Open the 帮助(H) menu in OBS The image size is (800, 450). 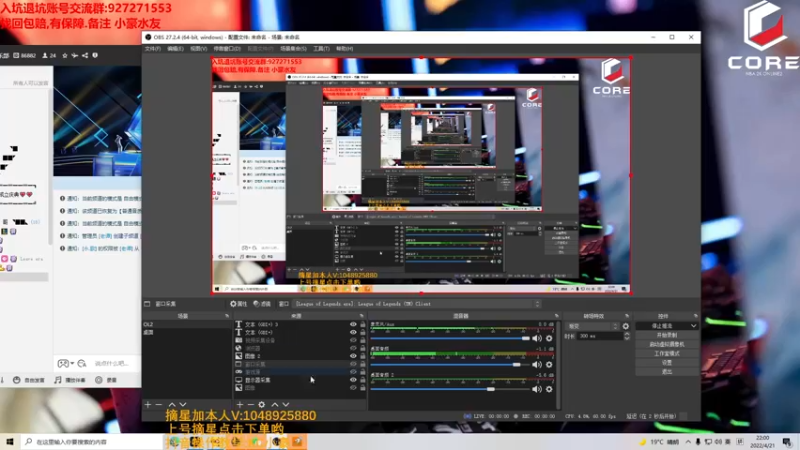tap(344, 48)
